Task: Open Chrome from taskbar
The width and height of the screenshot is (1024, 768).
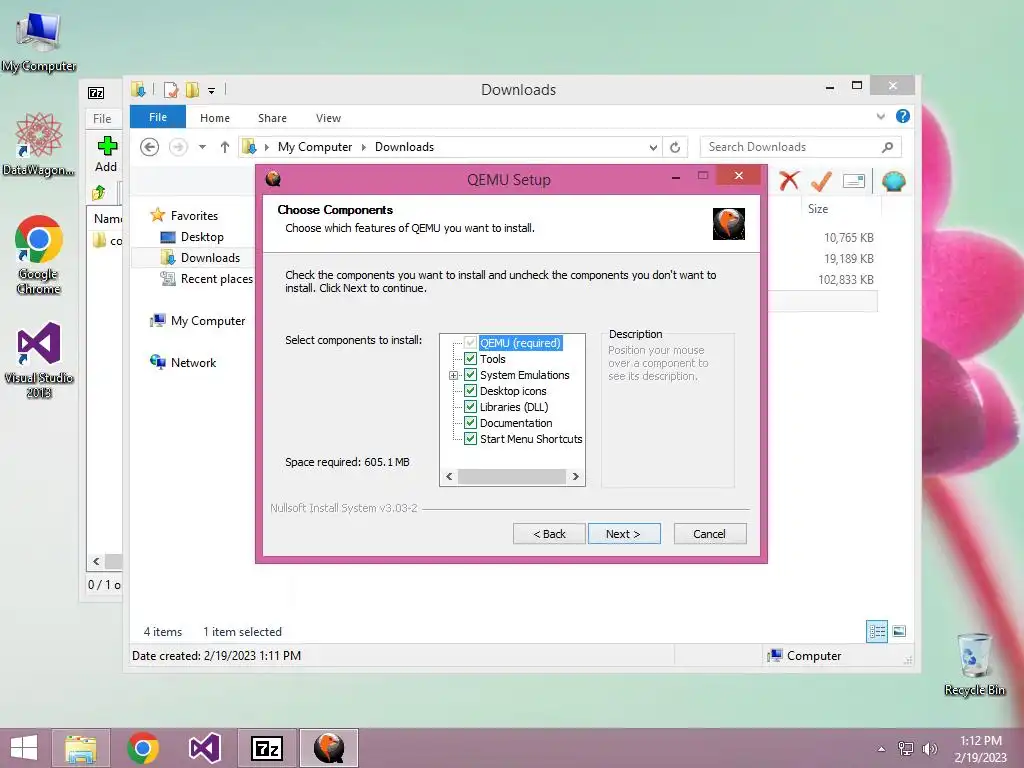Action: [x=143, y=748]
